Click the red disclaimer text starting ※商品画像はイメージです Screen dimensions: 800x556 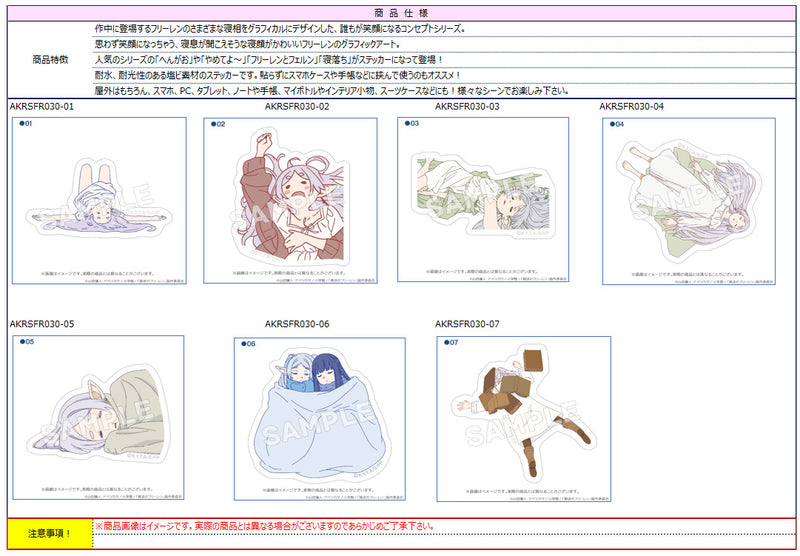click(x=265, y=526)
